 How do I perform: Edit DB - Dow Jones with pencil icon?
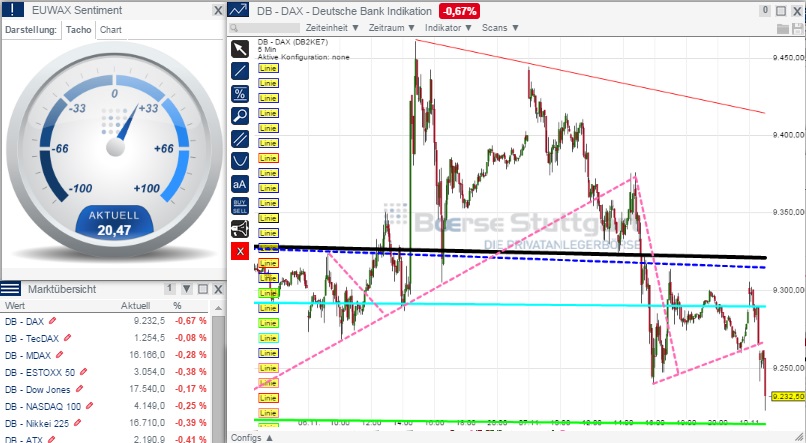(79, 389)
